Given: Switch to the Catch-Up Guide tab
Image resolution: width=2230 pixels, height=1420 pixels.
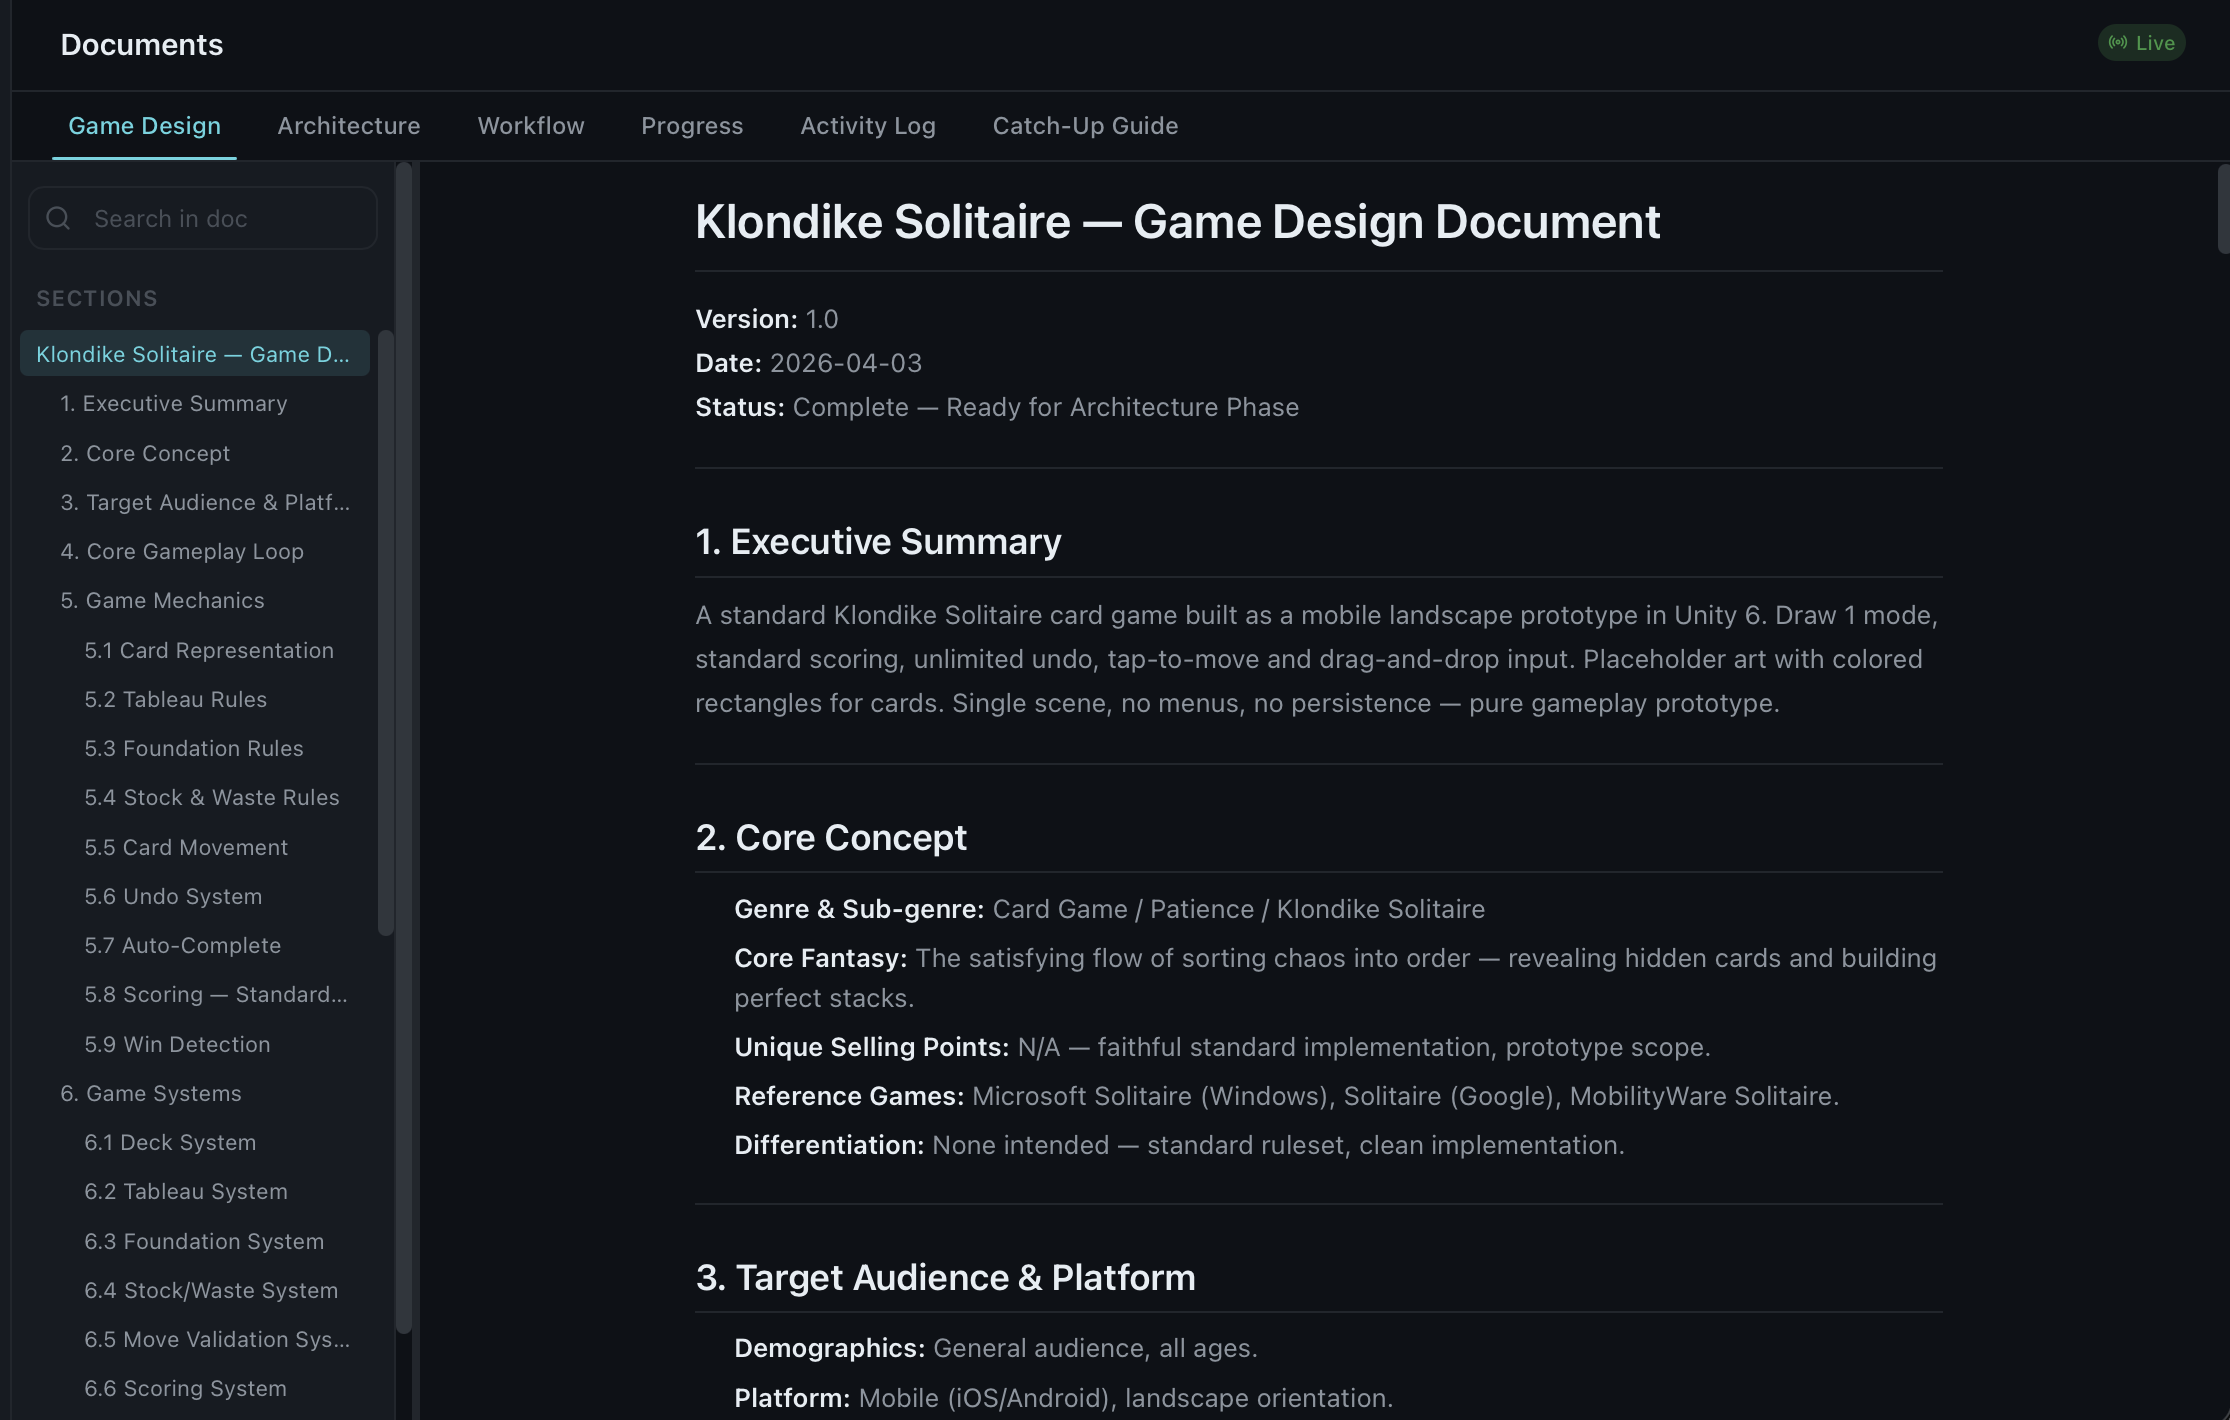Looking at the screenshot, I should 1085,126.
